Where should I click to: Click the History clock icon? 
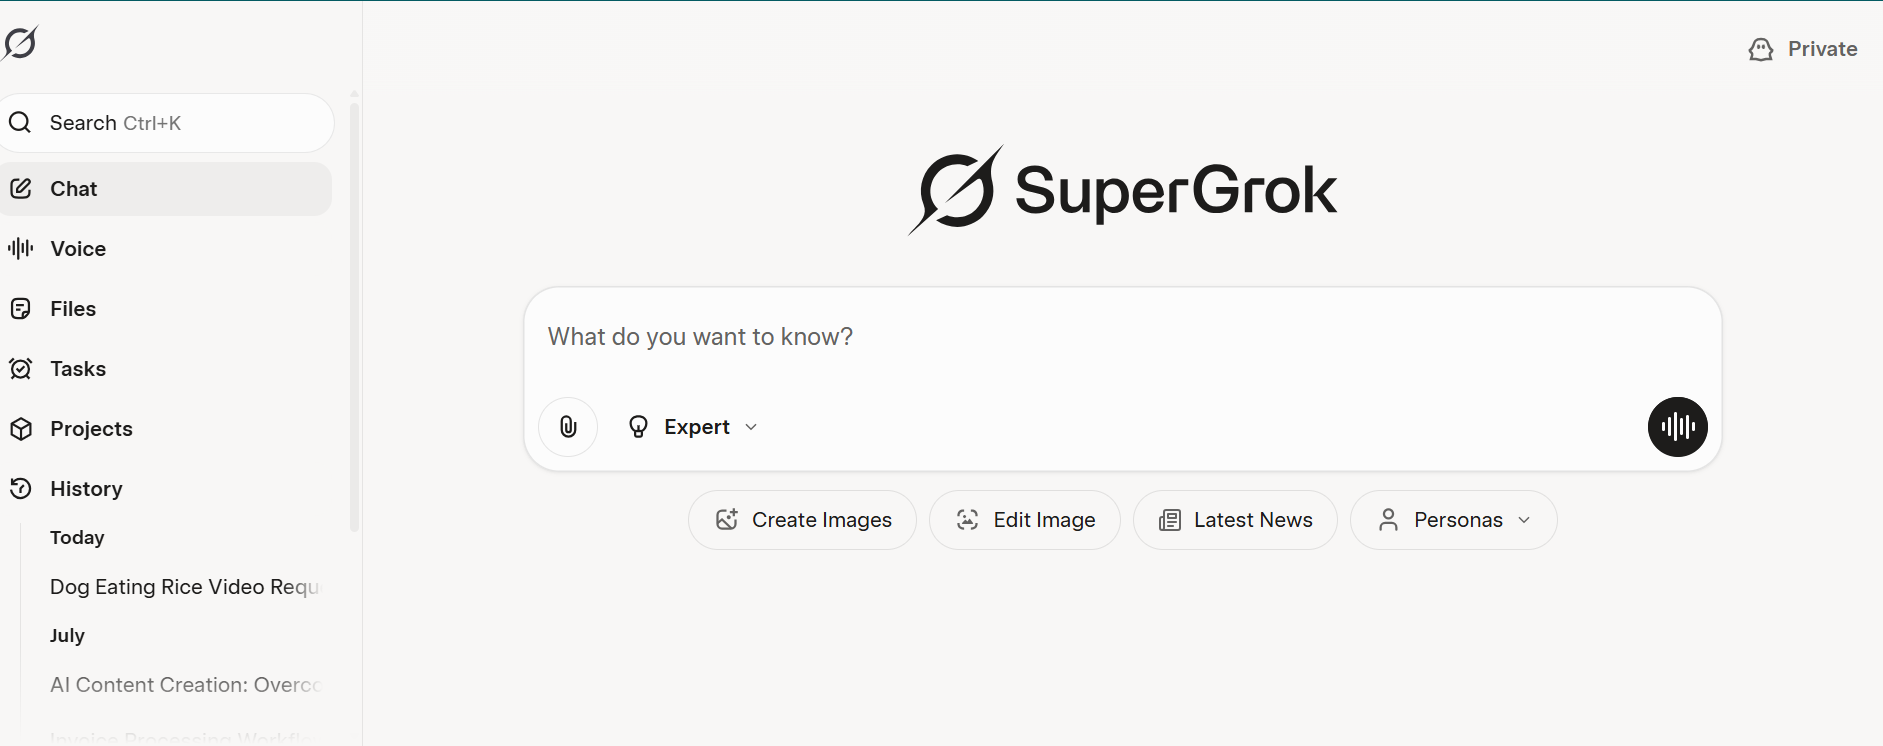(21, 489)
